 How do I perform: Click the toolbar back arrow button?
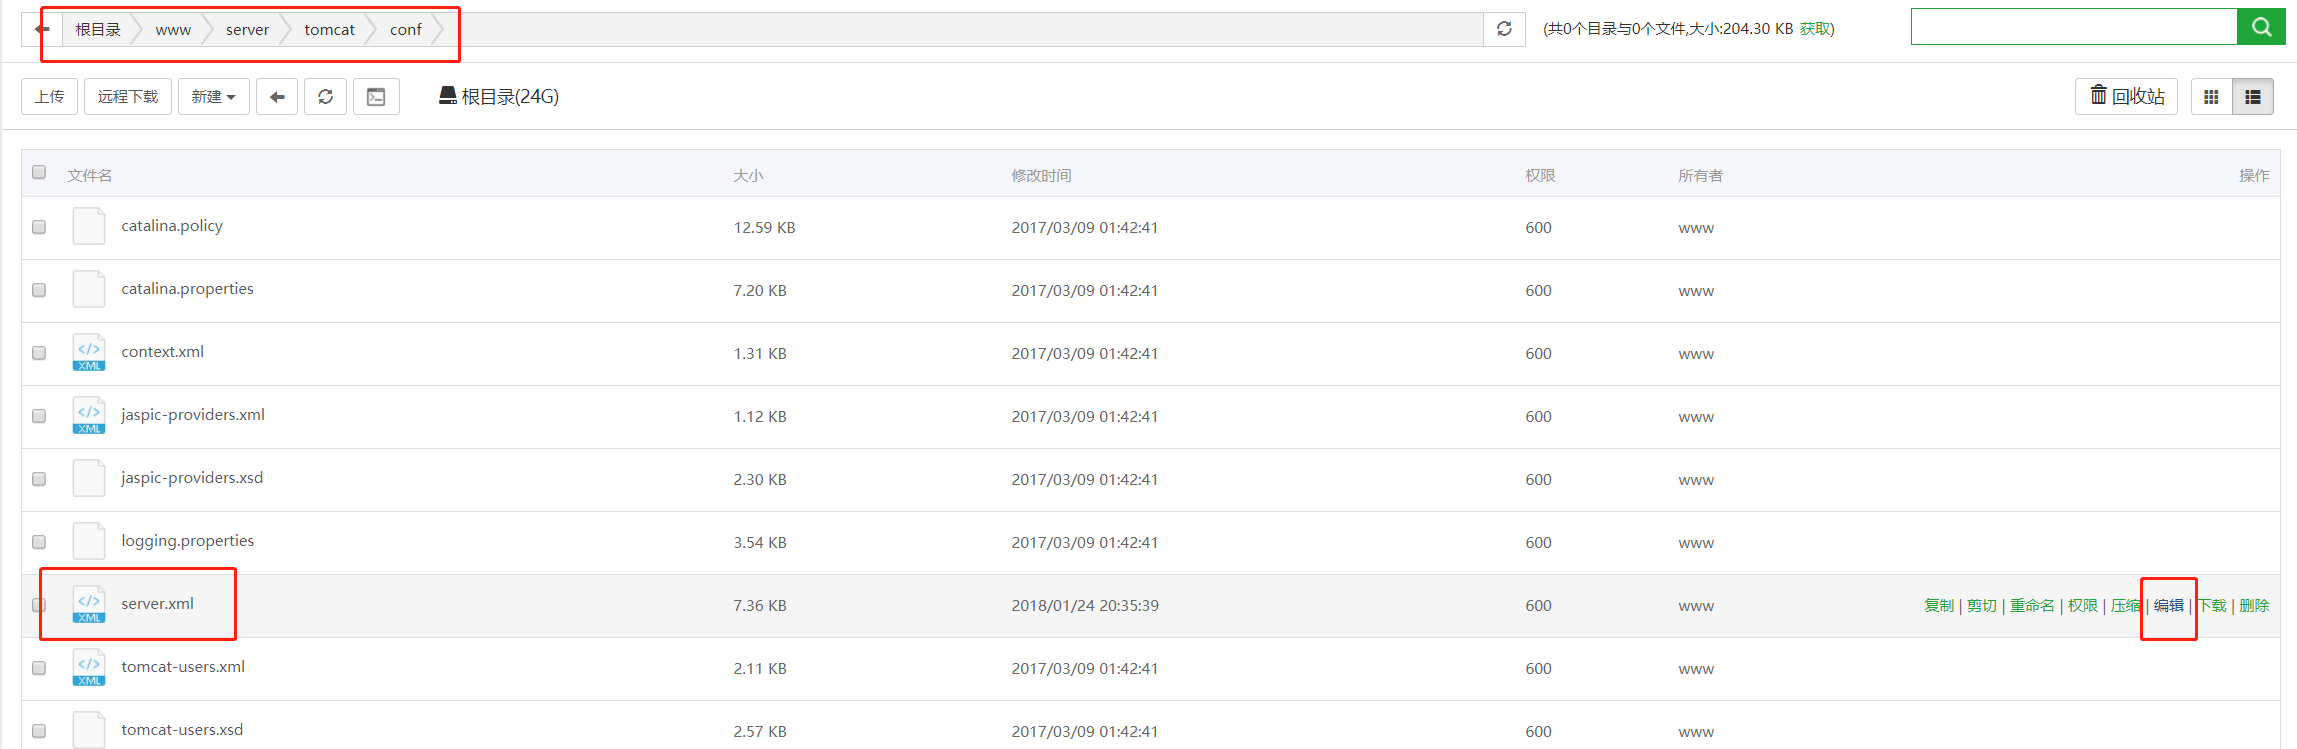[277, 97]
